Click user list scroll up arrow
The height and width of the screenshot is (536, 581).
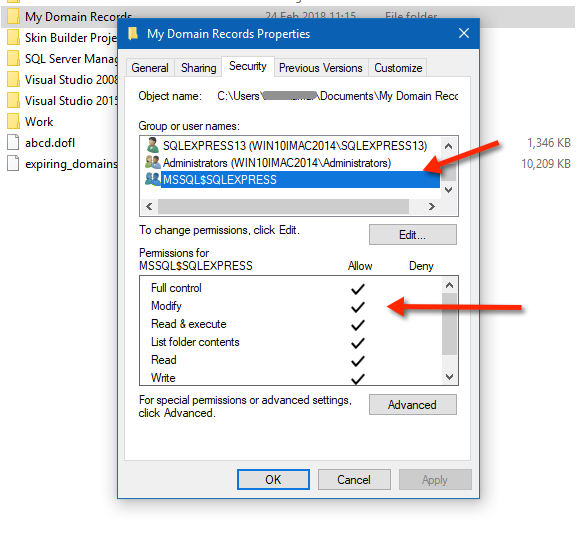448,146
